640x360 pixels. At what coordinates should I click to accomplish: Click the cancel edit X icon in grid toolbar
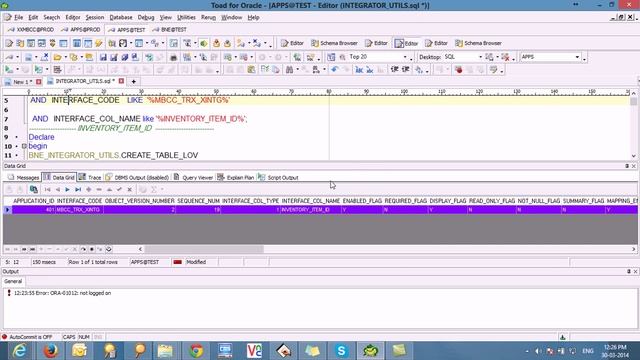(x=129, y=189)
